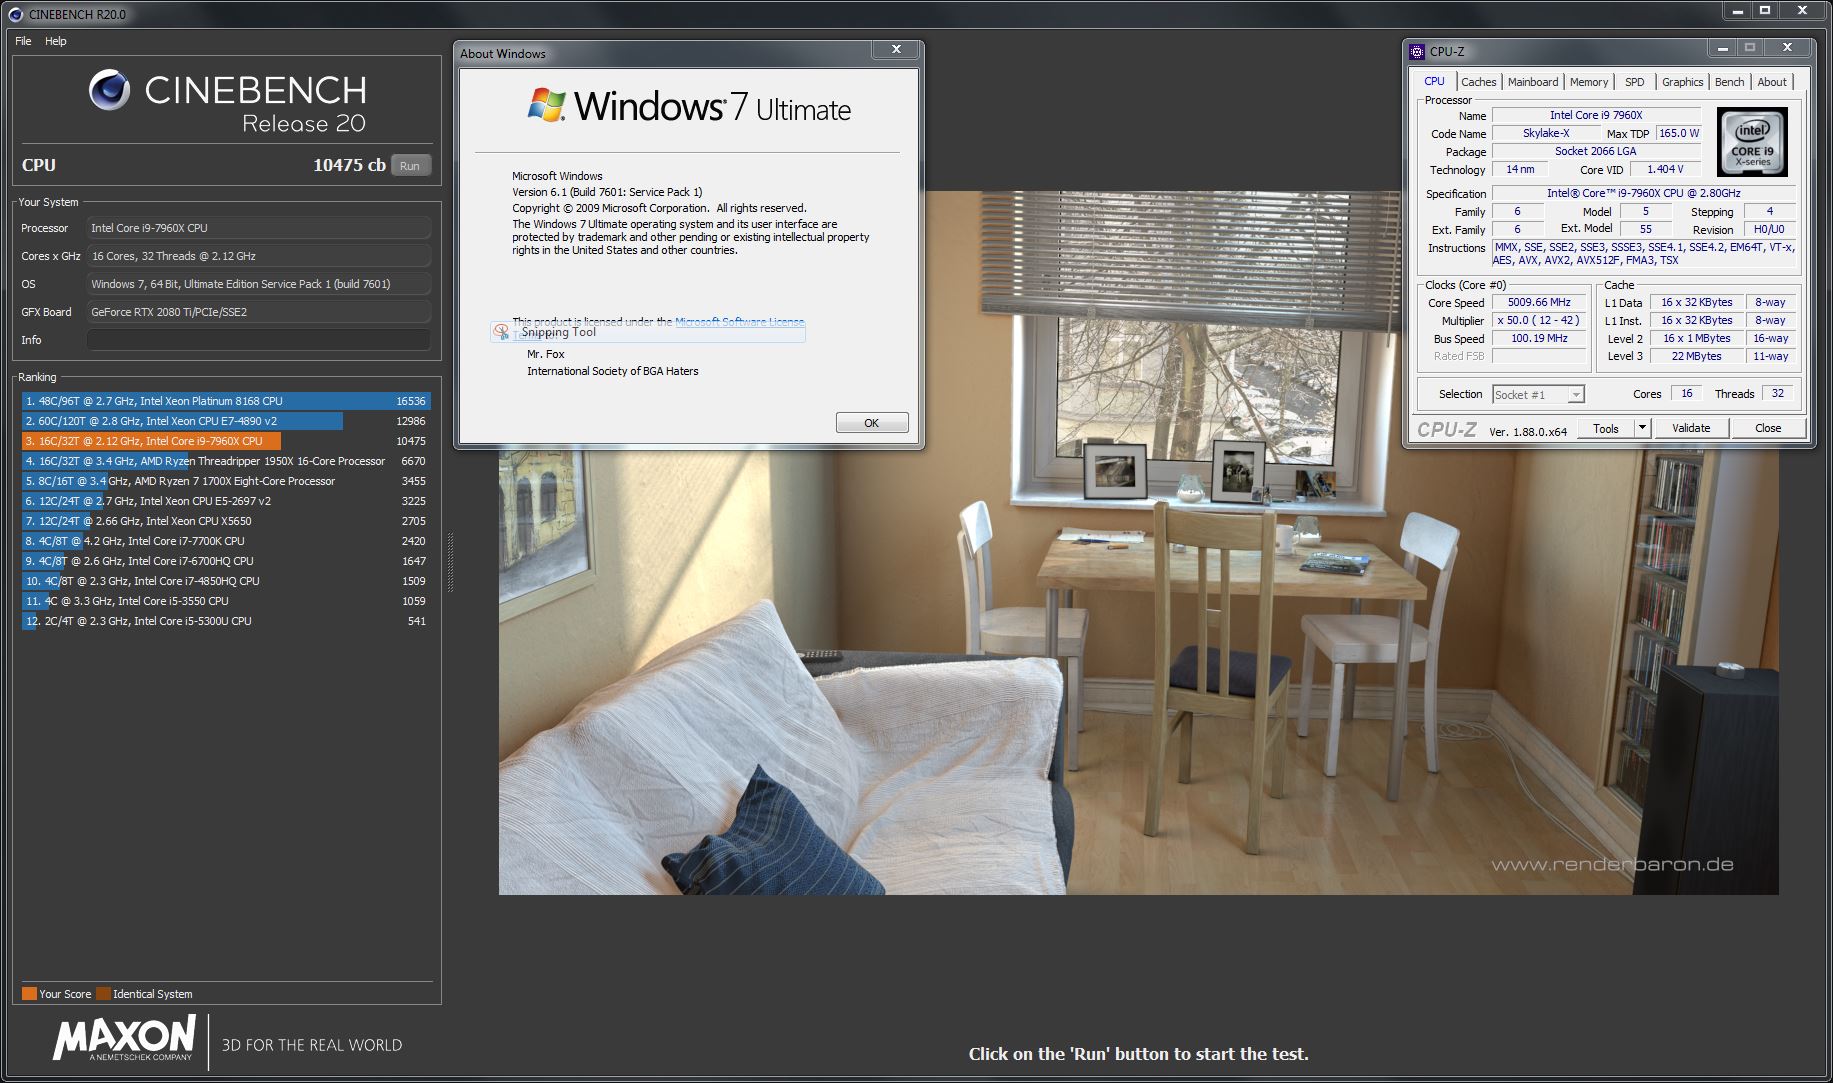Select ranking row Intel Core i5-3550 CPU
Viewport: 1833px width, 1083px height.
pyautogui.click(x=226, y=601)
